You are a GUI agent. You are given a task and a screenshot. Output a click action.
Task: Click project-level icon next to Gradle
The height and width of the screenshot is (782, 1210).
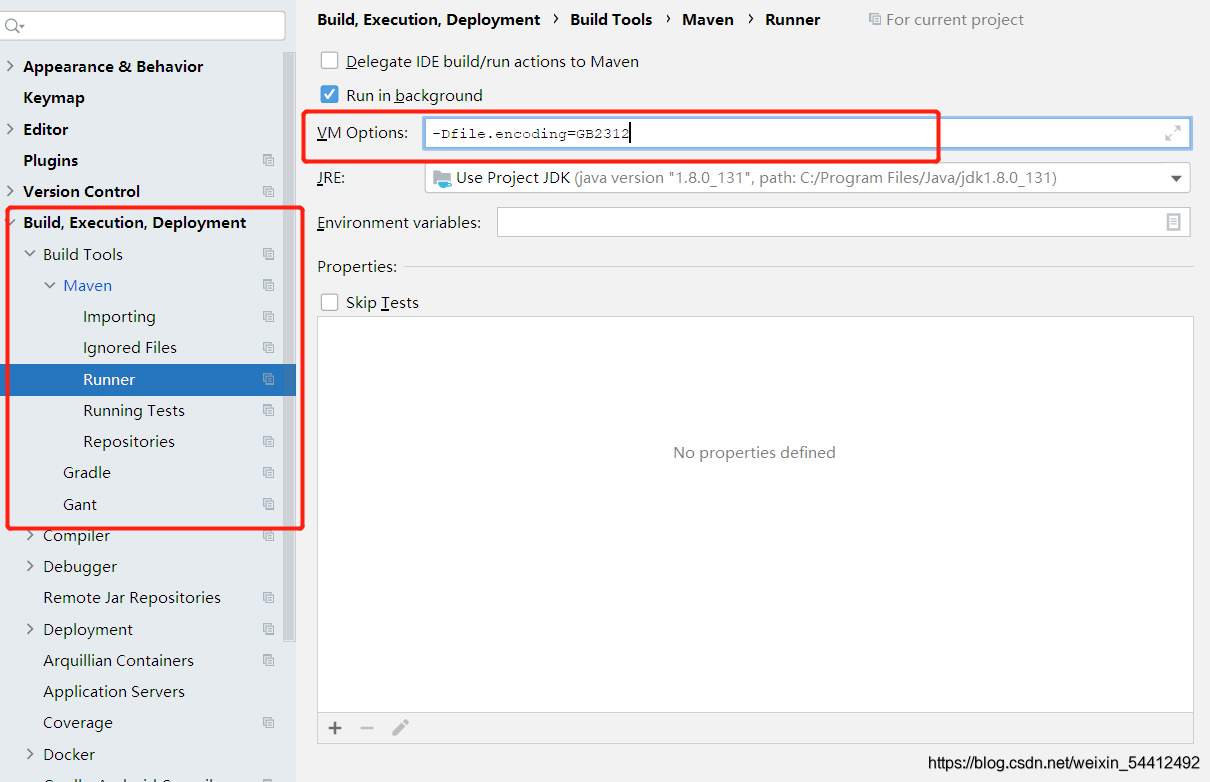tap(268, 472)
